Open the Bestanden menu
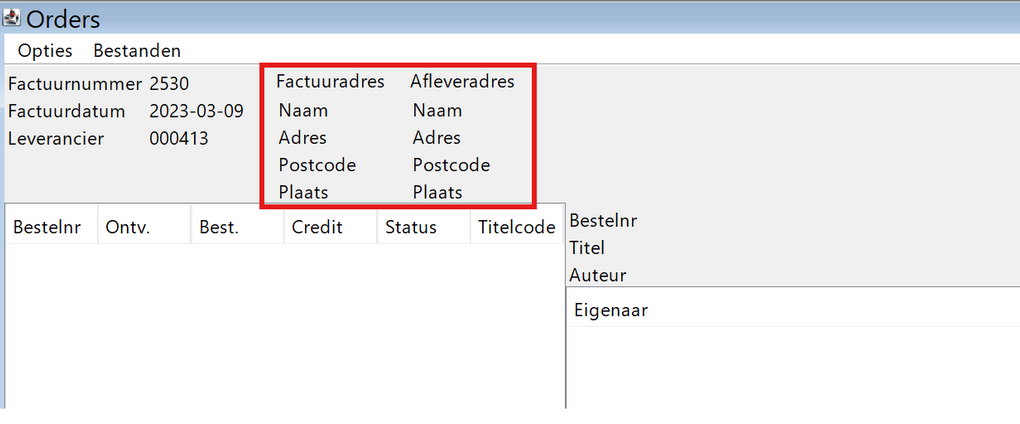 click(137, 50)
